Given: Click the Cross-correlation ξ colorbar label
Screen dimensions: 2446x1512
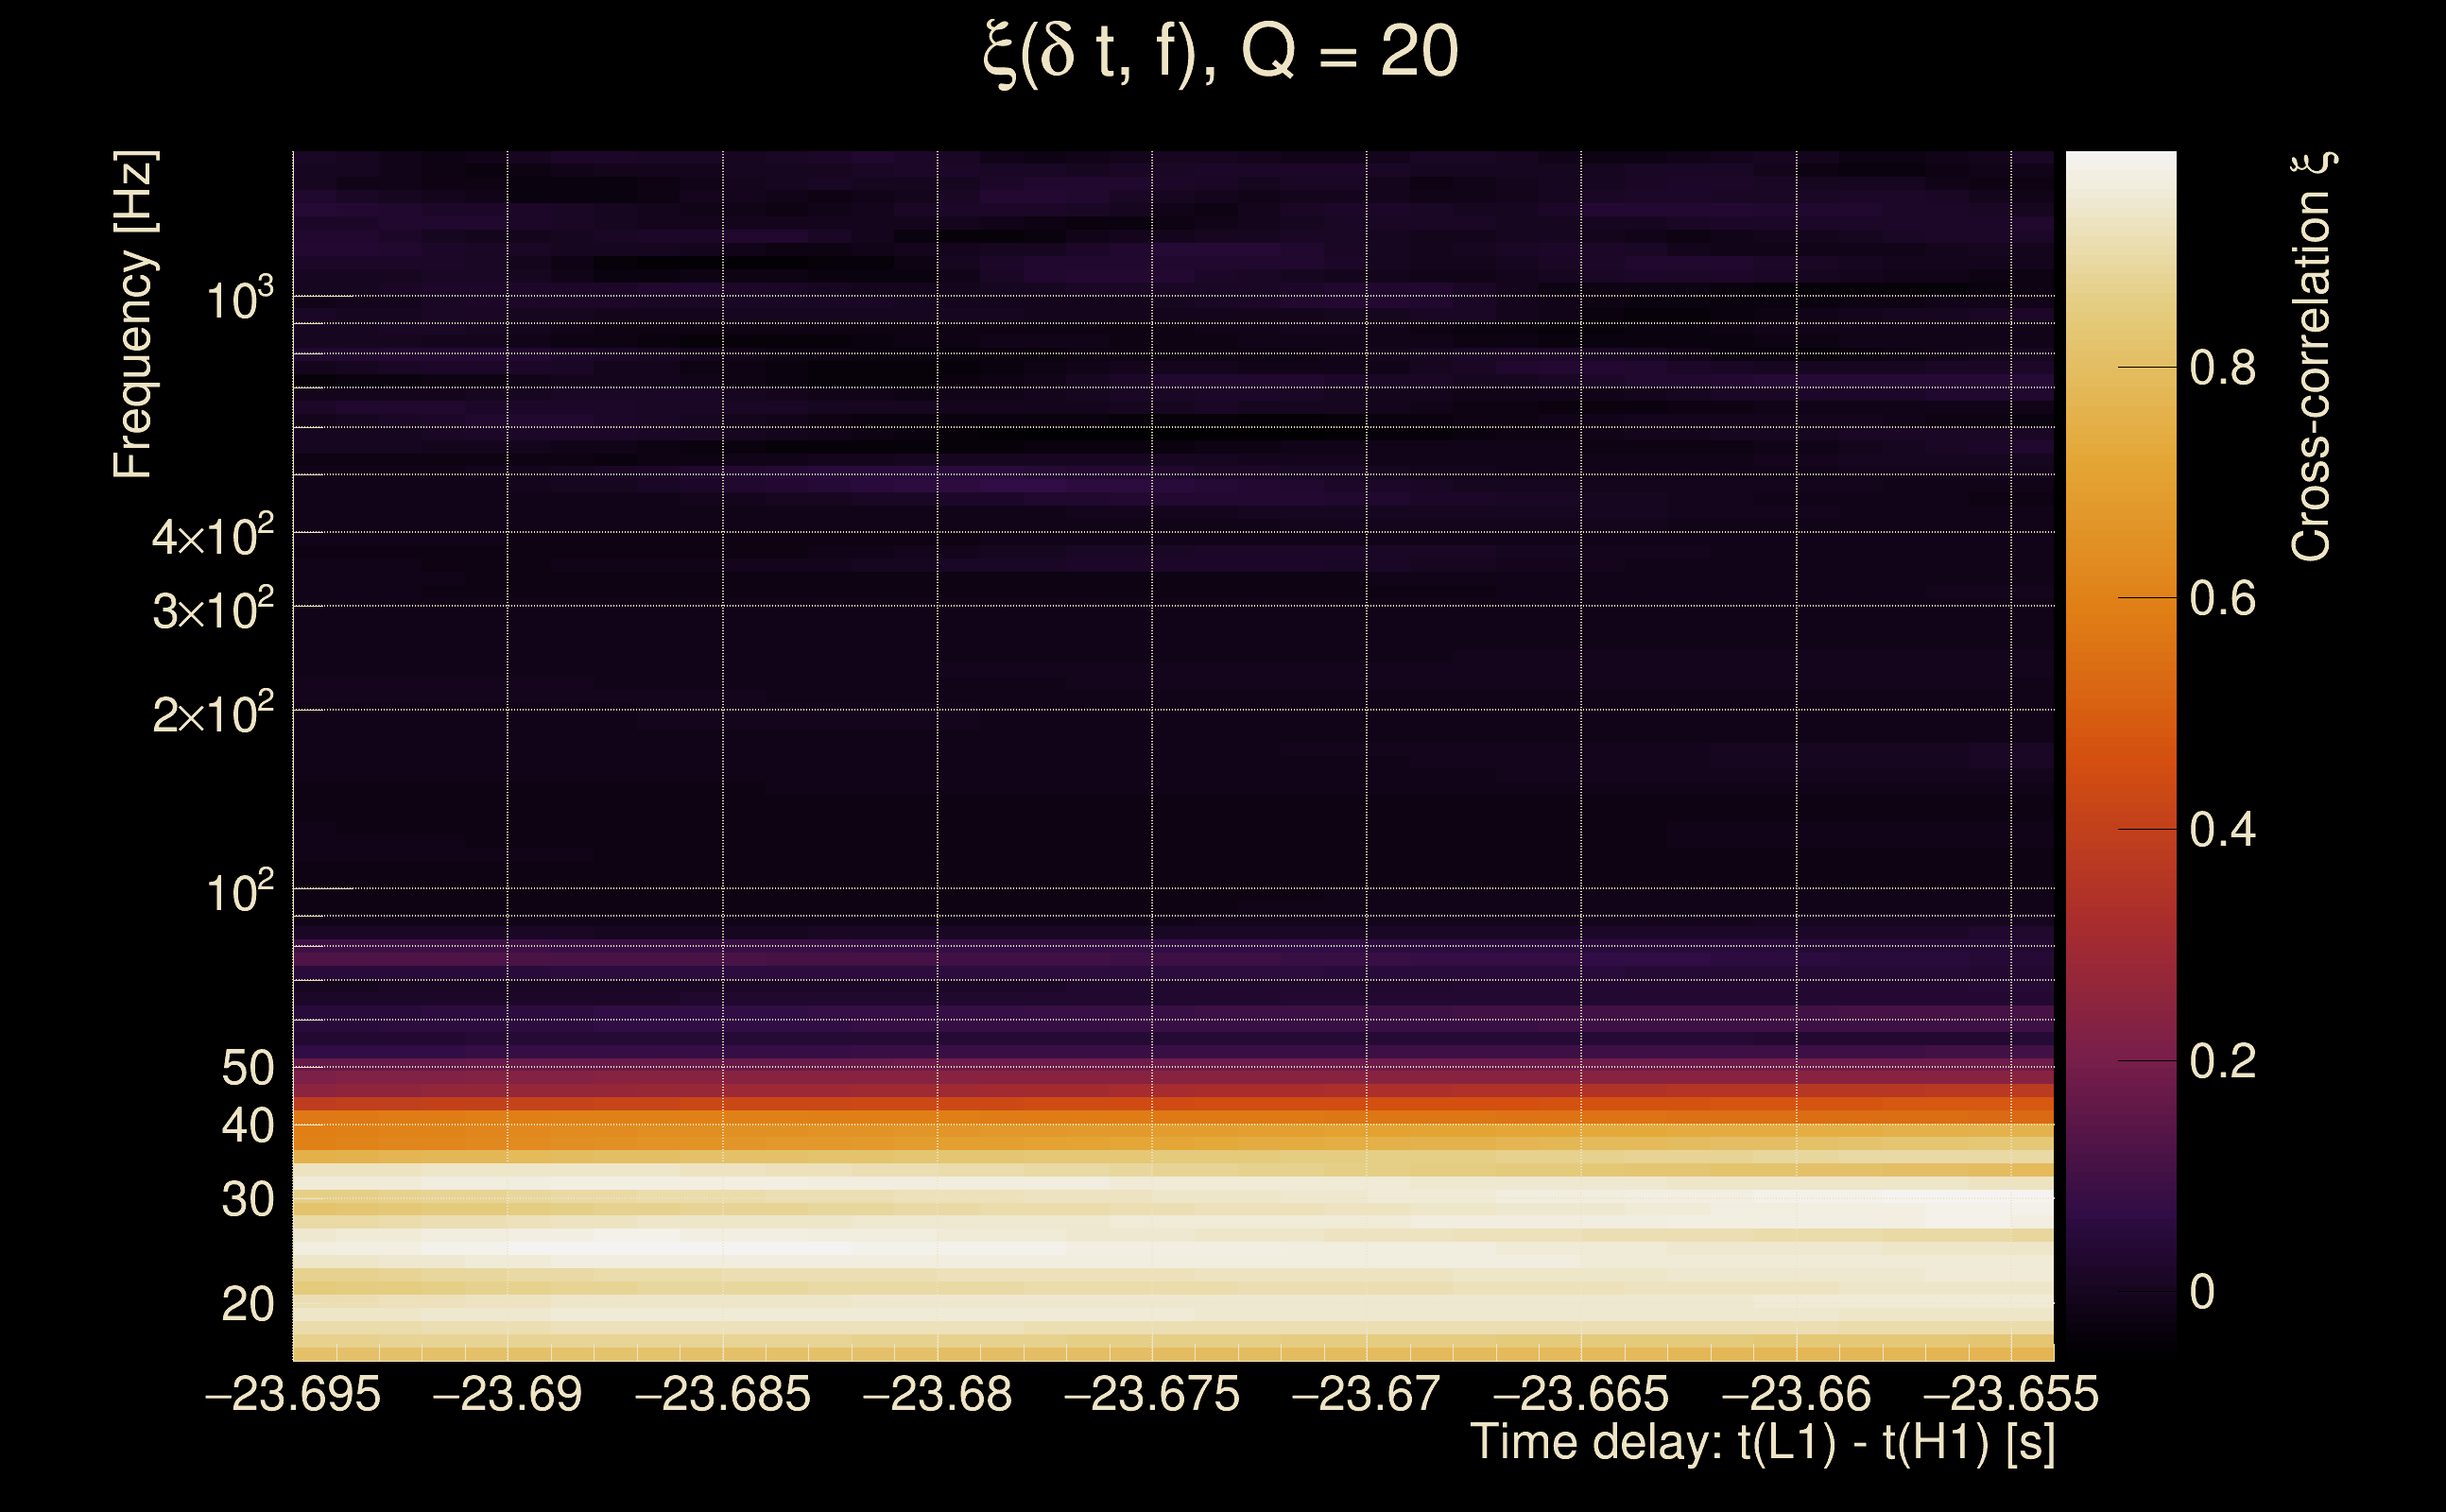Looking at the screenshot, I should coord(2313,356).
